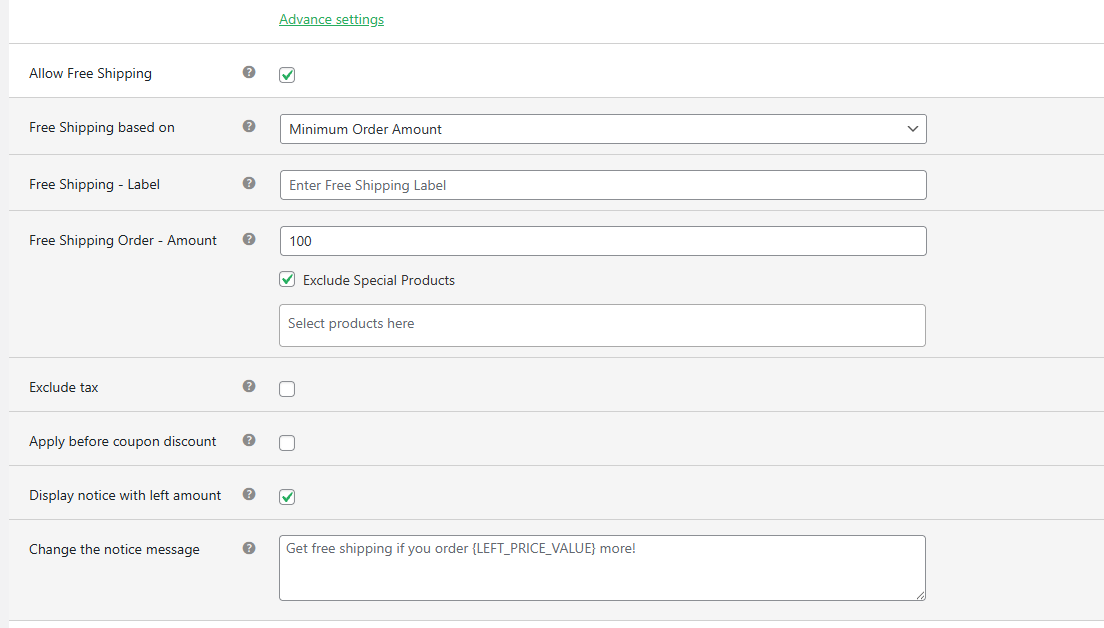This screenshot has width=1104, height=628.
Task: Click help icon for Free Shipping - Label
Action: tap(249, 183)
